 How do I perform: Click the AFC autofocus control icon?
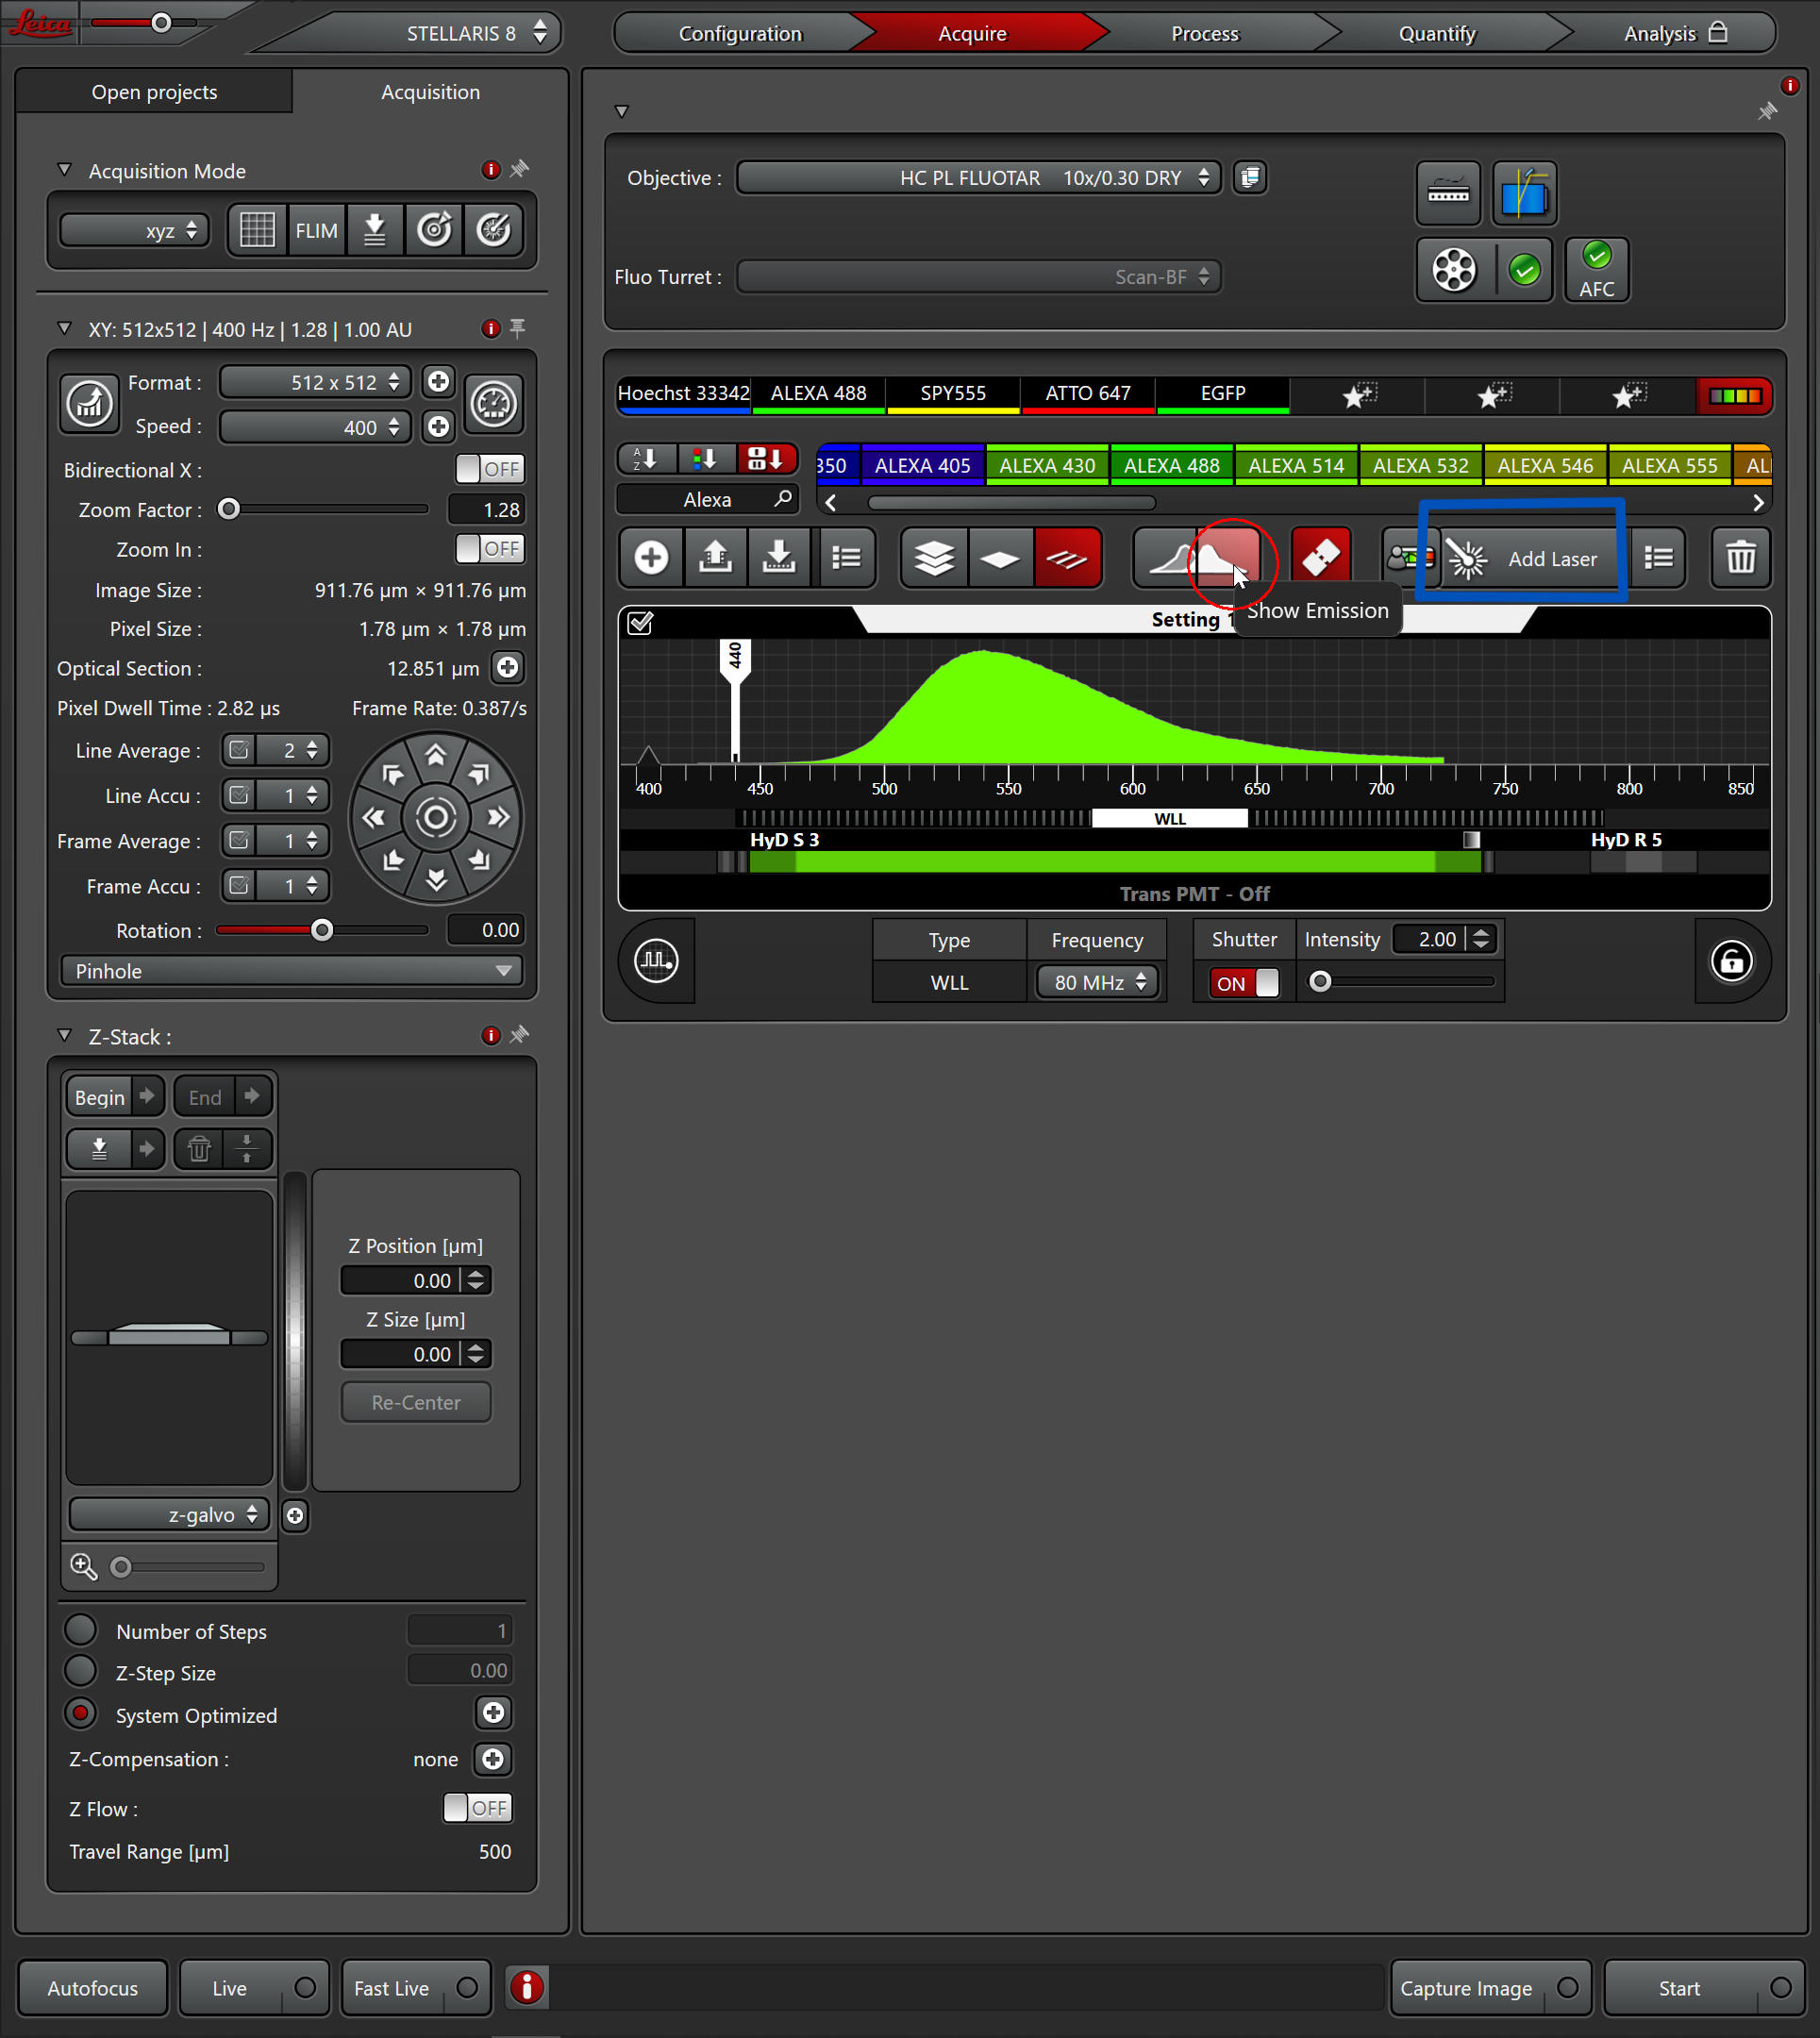point(1597,270)
